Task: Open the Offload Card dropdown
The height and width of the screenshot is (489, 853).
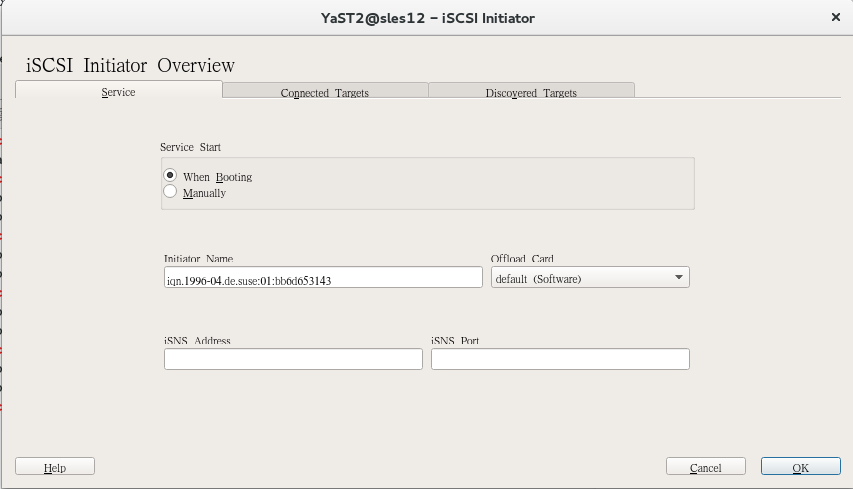Action: 590,277
